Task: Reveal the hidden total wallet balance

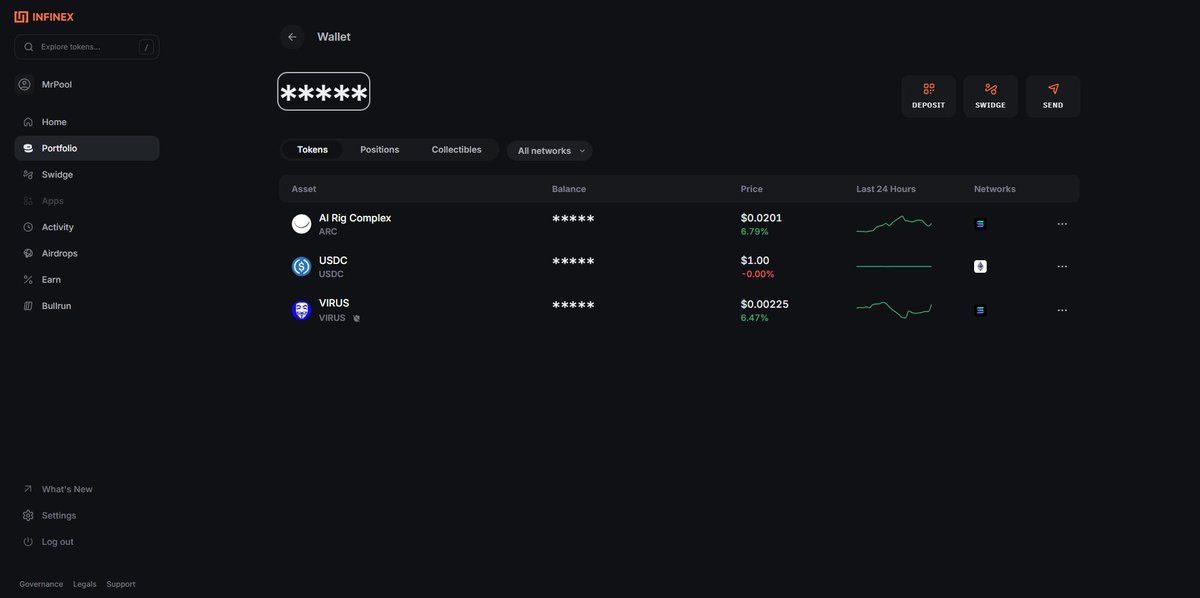Action: coord(324,92)
